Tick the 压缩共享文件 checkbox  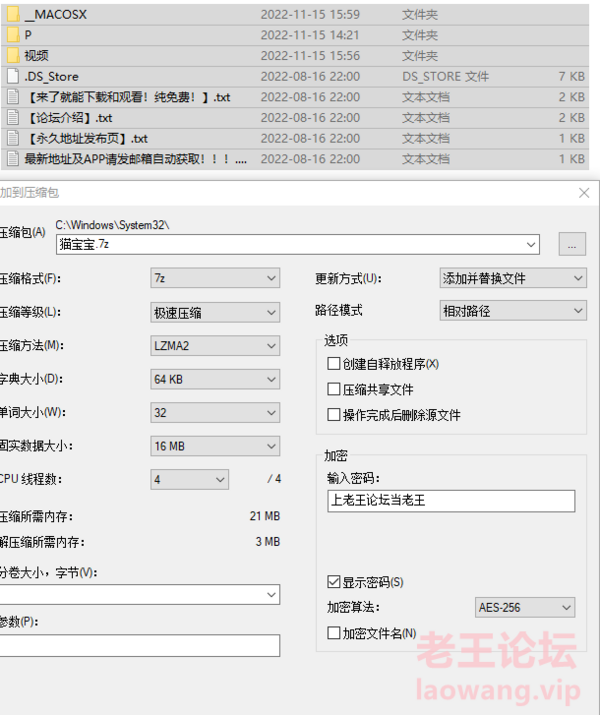(334, 389)
